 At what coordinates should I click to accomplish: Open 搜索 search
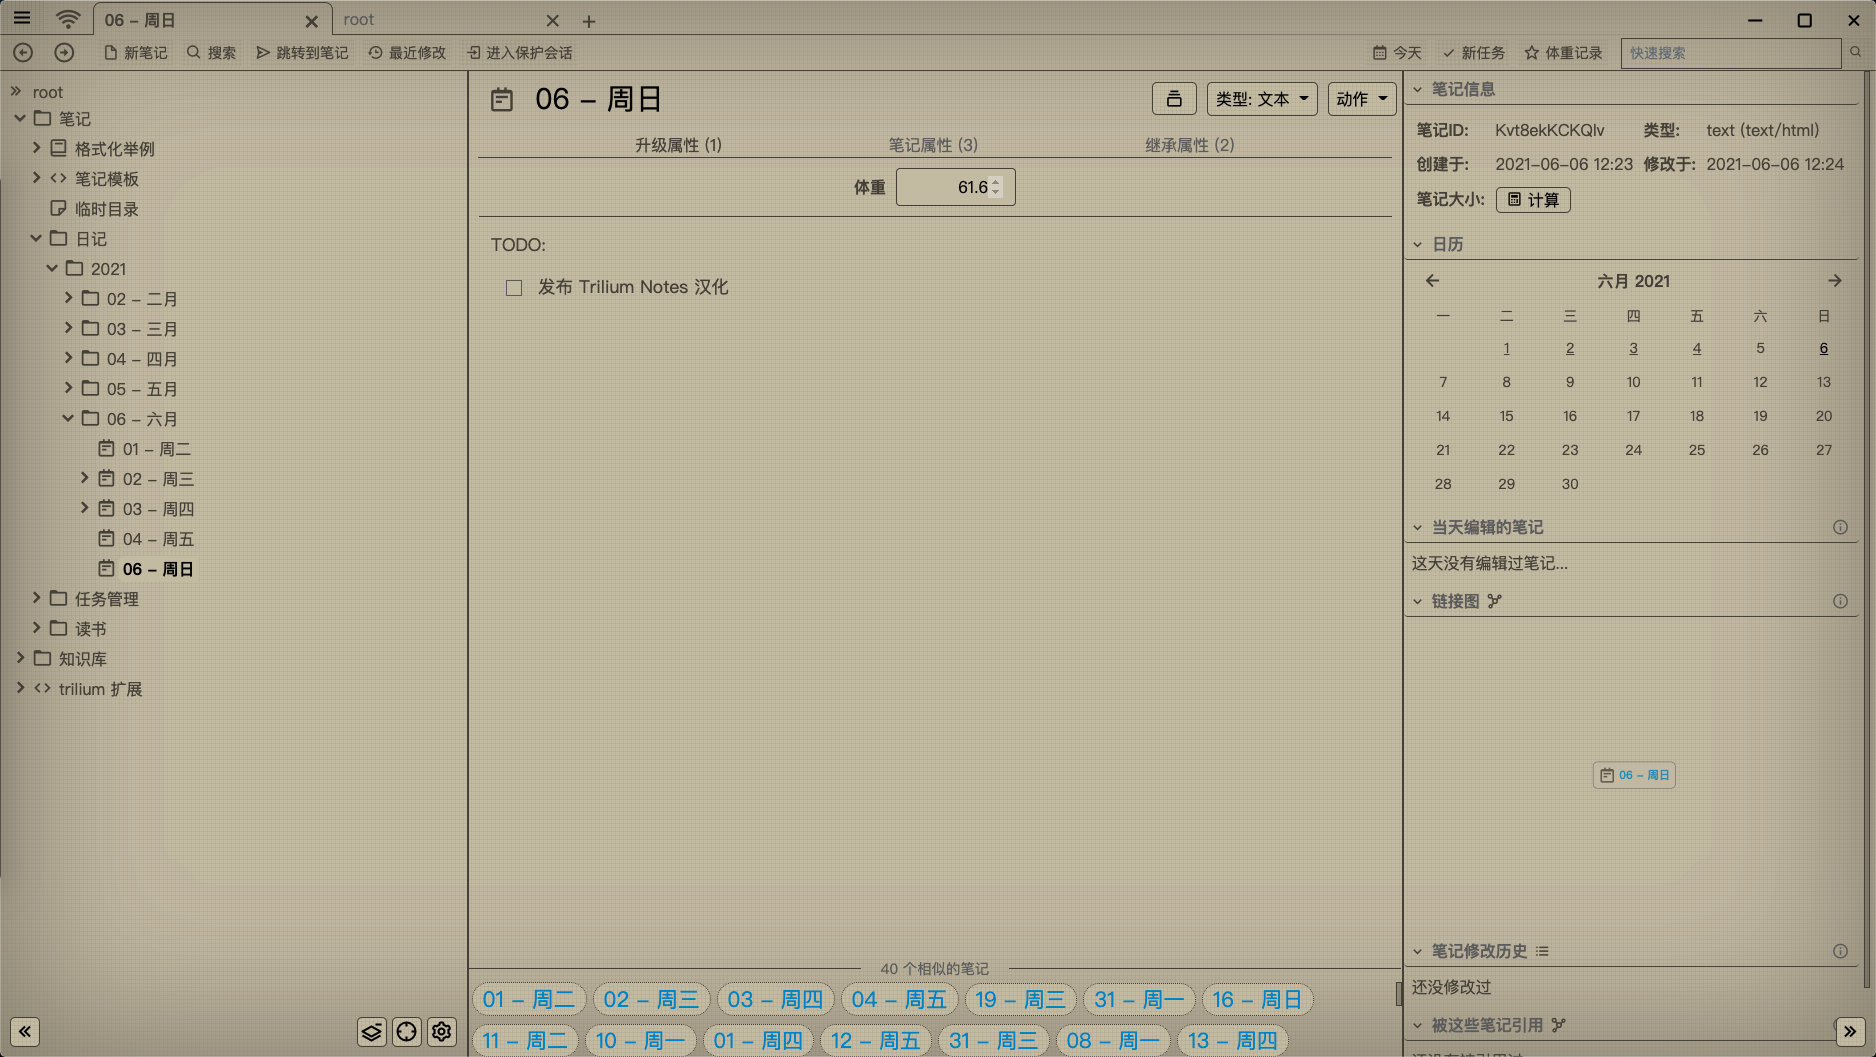tap(212, 52)
